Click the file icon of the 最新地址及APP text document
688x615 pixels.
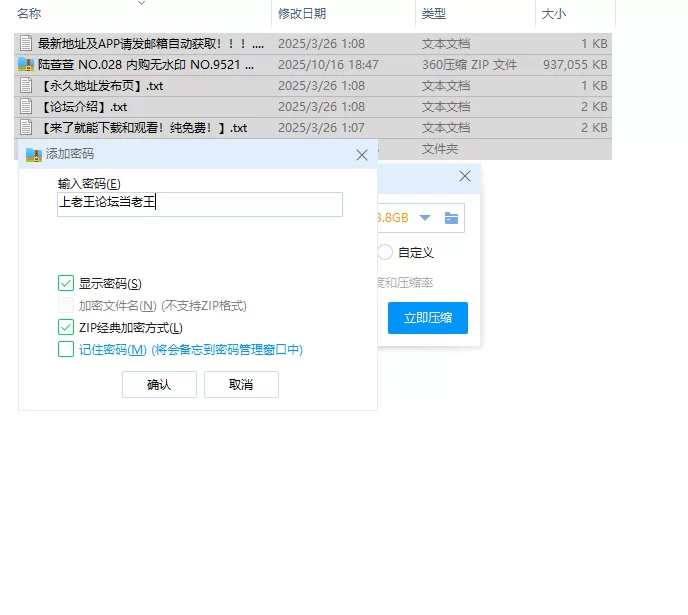click(x=26, y=44)
